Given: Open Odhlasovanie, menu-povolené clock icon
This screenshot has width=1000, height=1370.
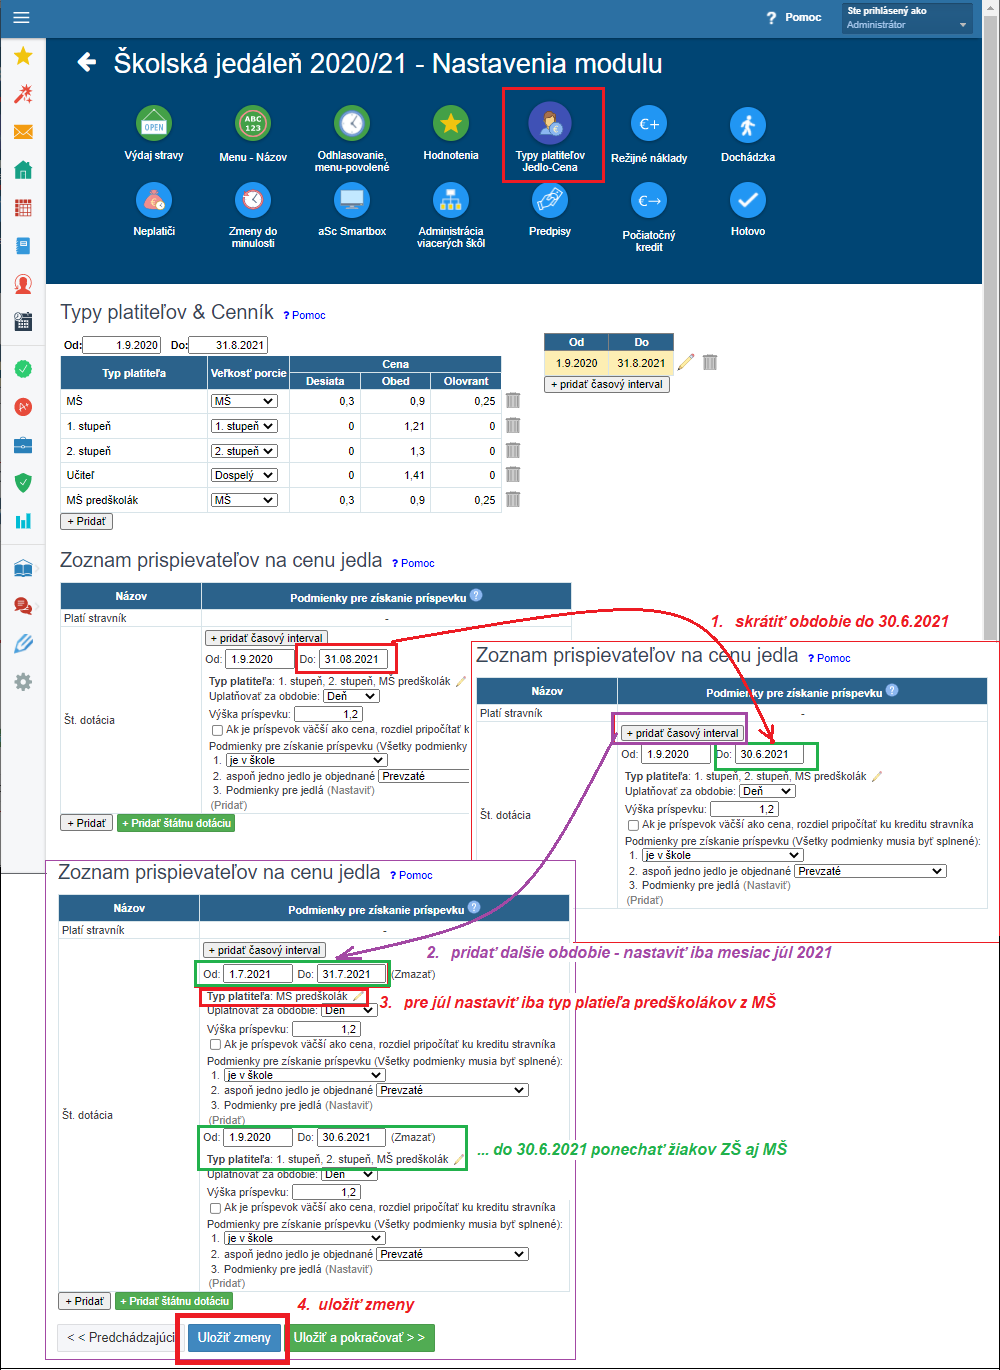Looking at the screenshot, I should click(352, 124).
